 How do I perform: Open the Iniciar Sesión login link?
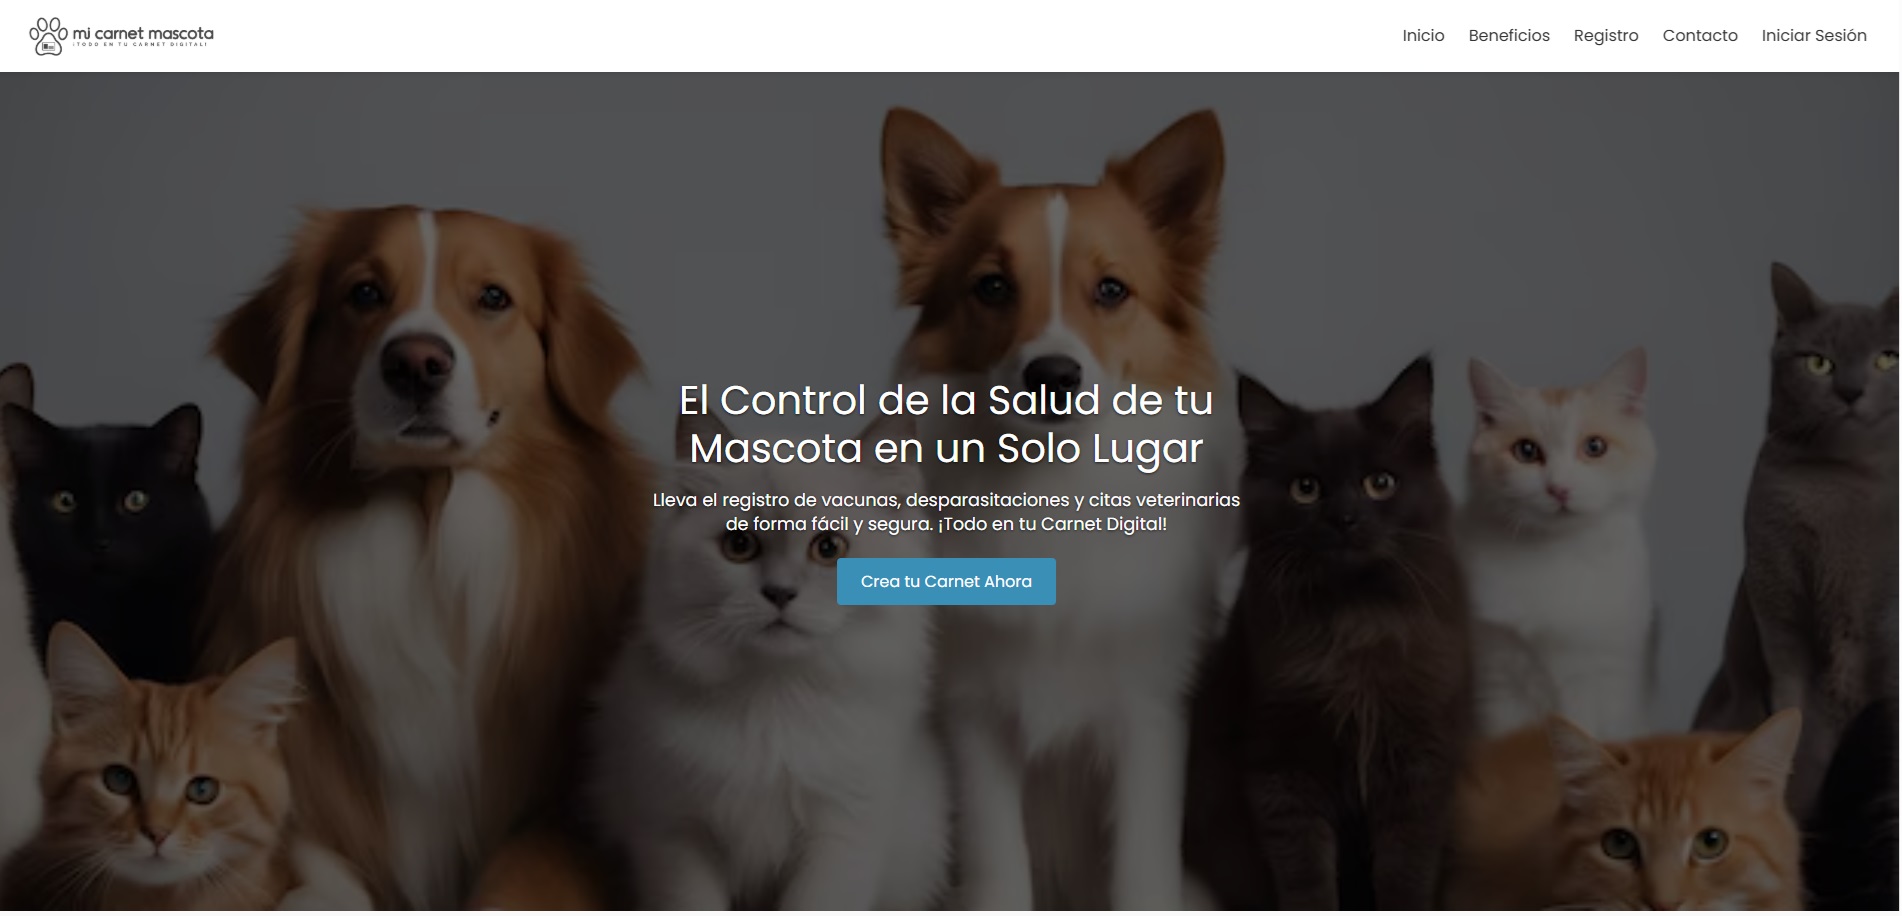click(x=1814, y=36)
